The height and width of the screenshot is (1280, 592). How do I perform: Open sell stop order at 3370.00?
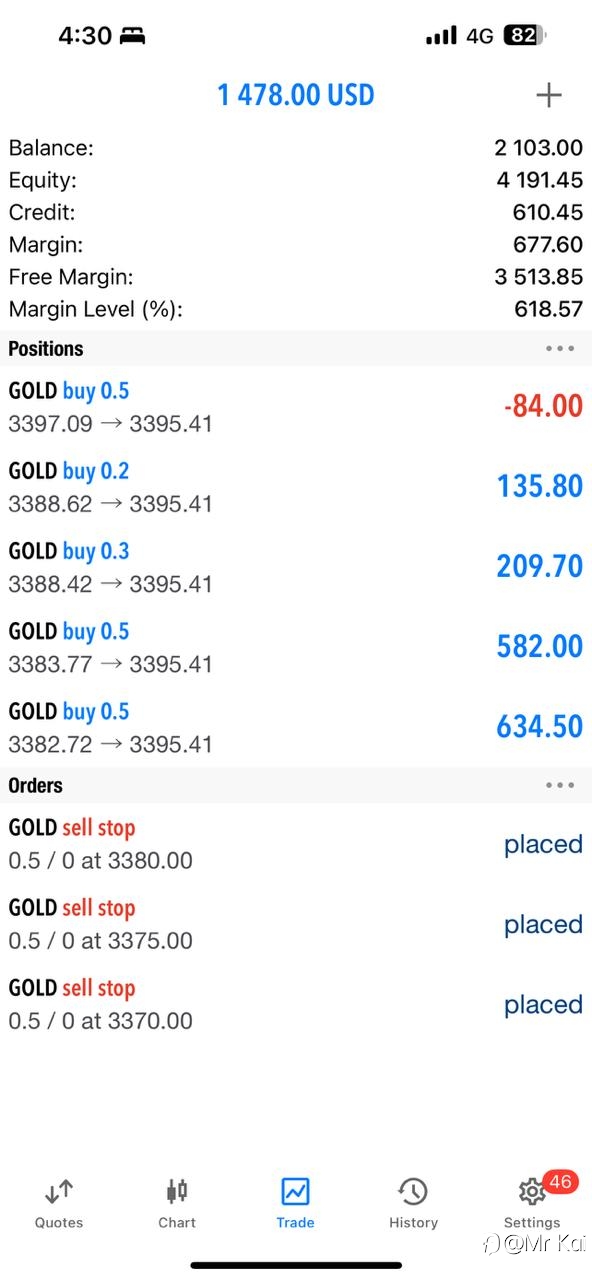point(296,1003)
